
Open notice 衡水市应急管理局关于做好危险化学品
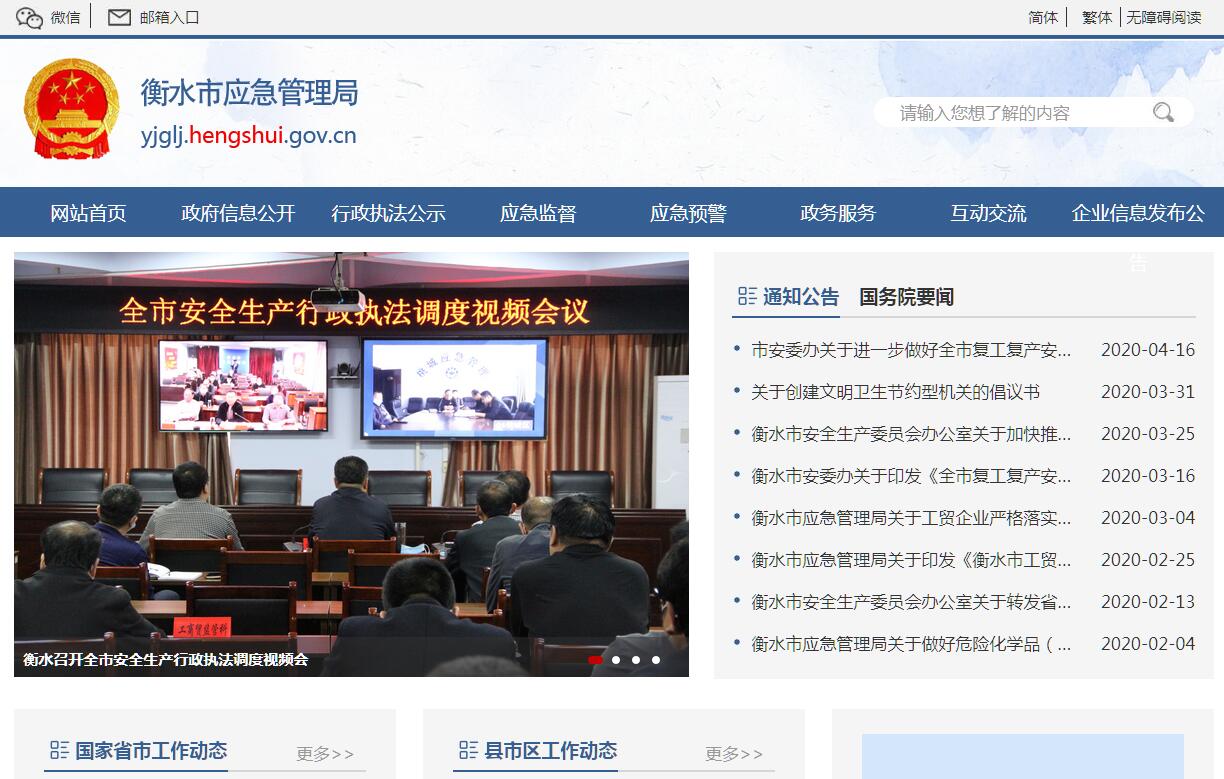coord(911,644)
